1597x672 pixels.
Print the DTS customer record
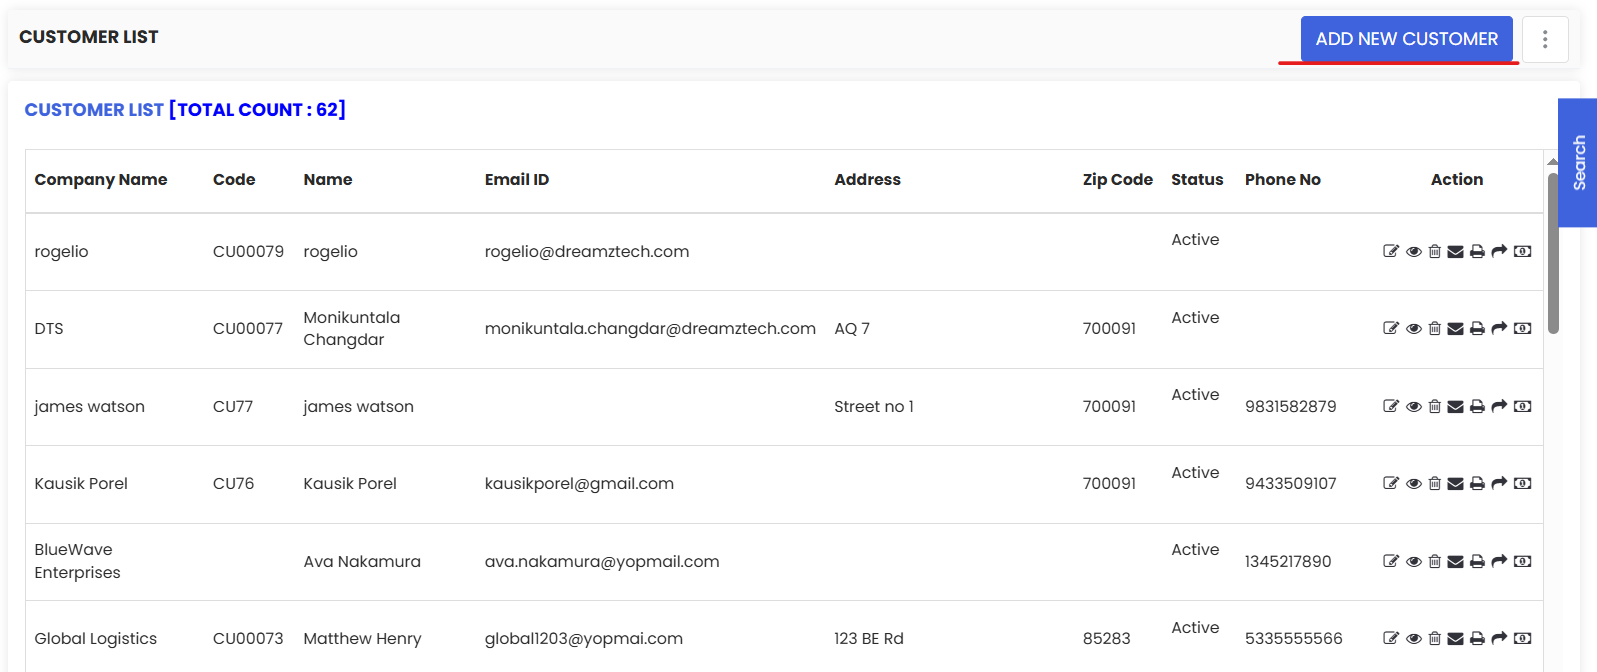click(x=1477, y=329)
